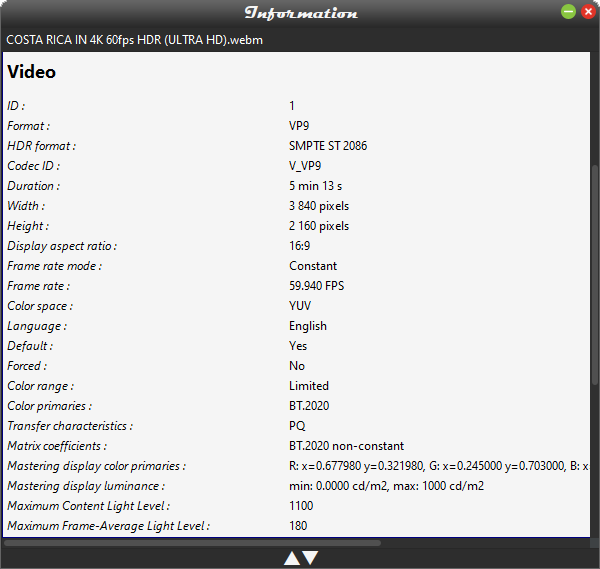
Task: Click the Information title text
Action: (x=301, y=13)
